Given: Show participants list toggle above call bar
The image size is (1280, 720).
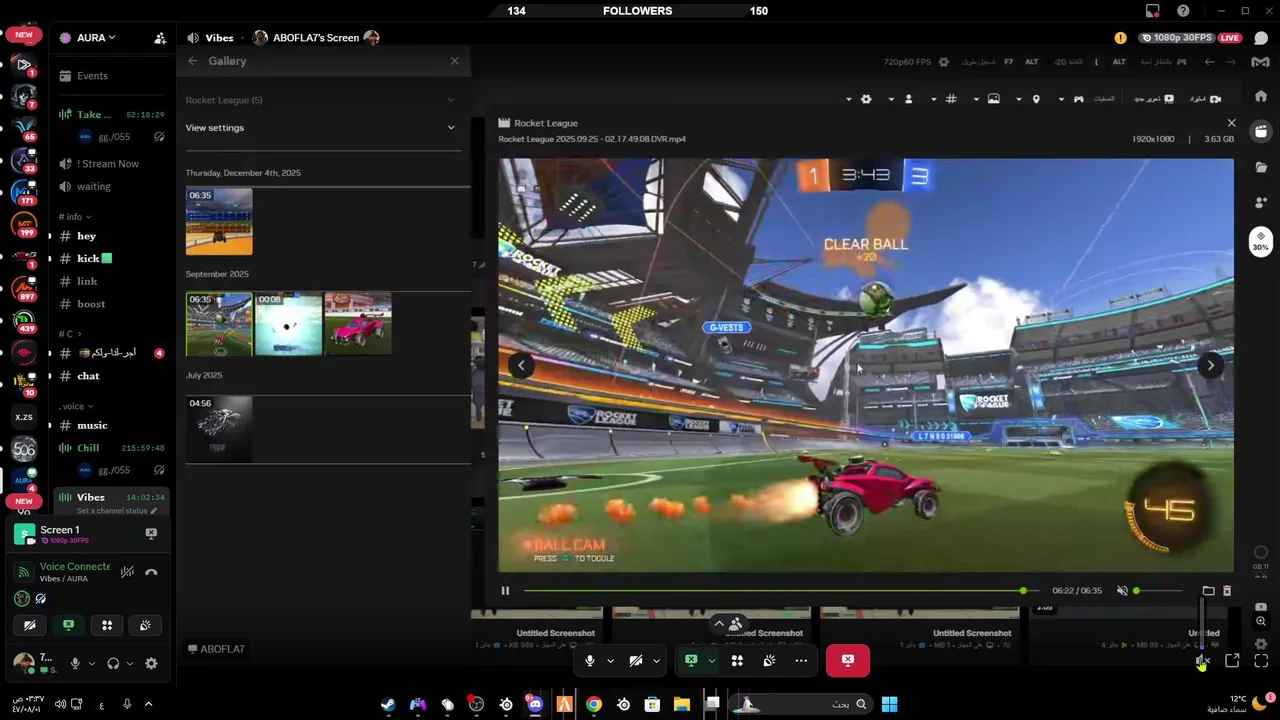Looking at the screenshot, I should [x=727, y=624].
